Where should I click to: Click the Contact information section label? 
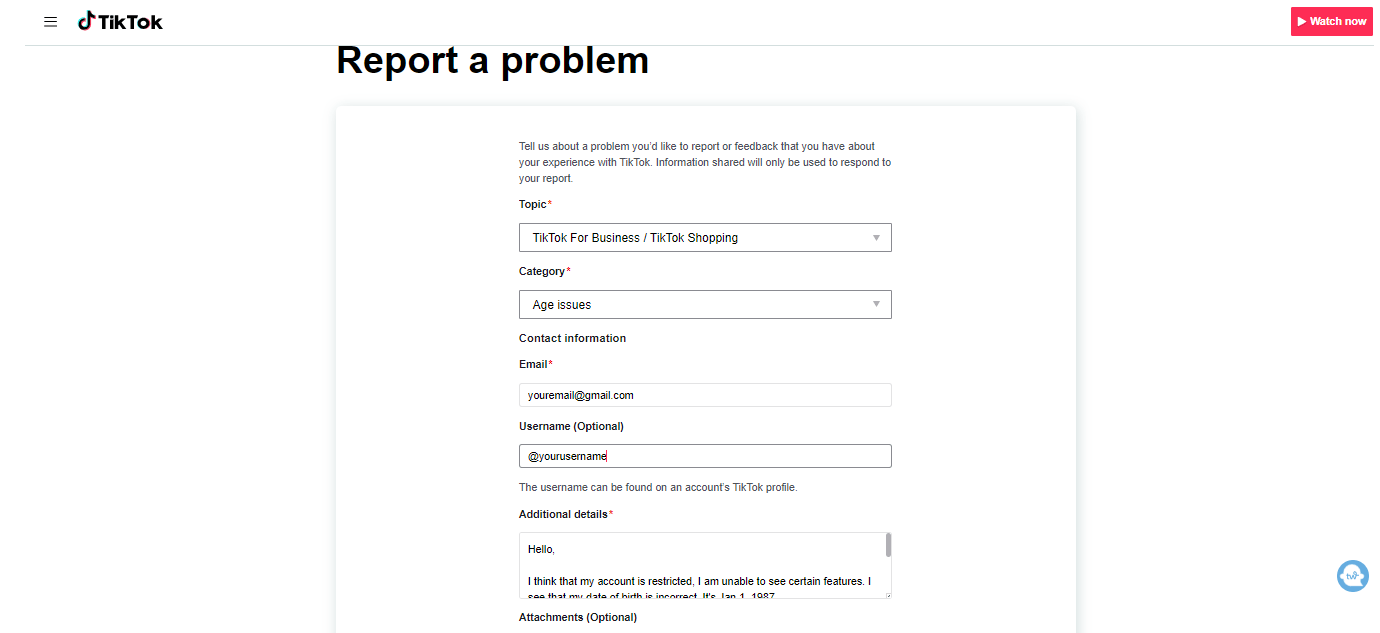(x=572, y=338)
